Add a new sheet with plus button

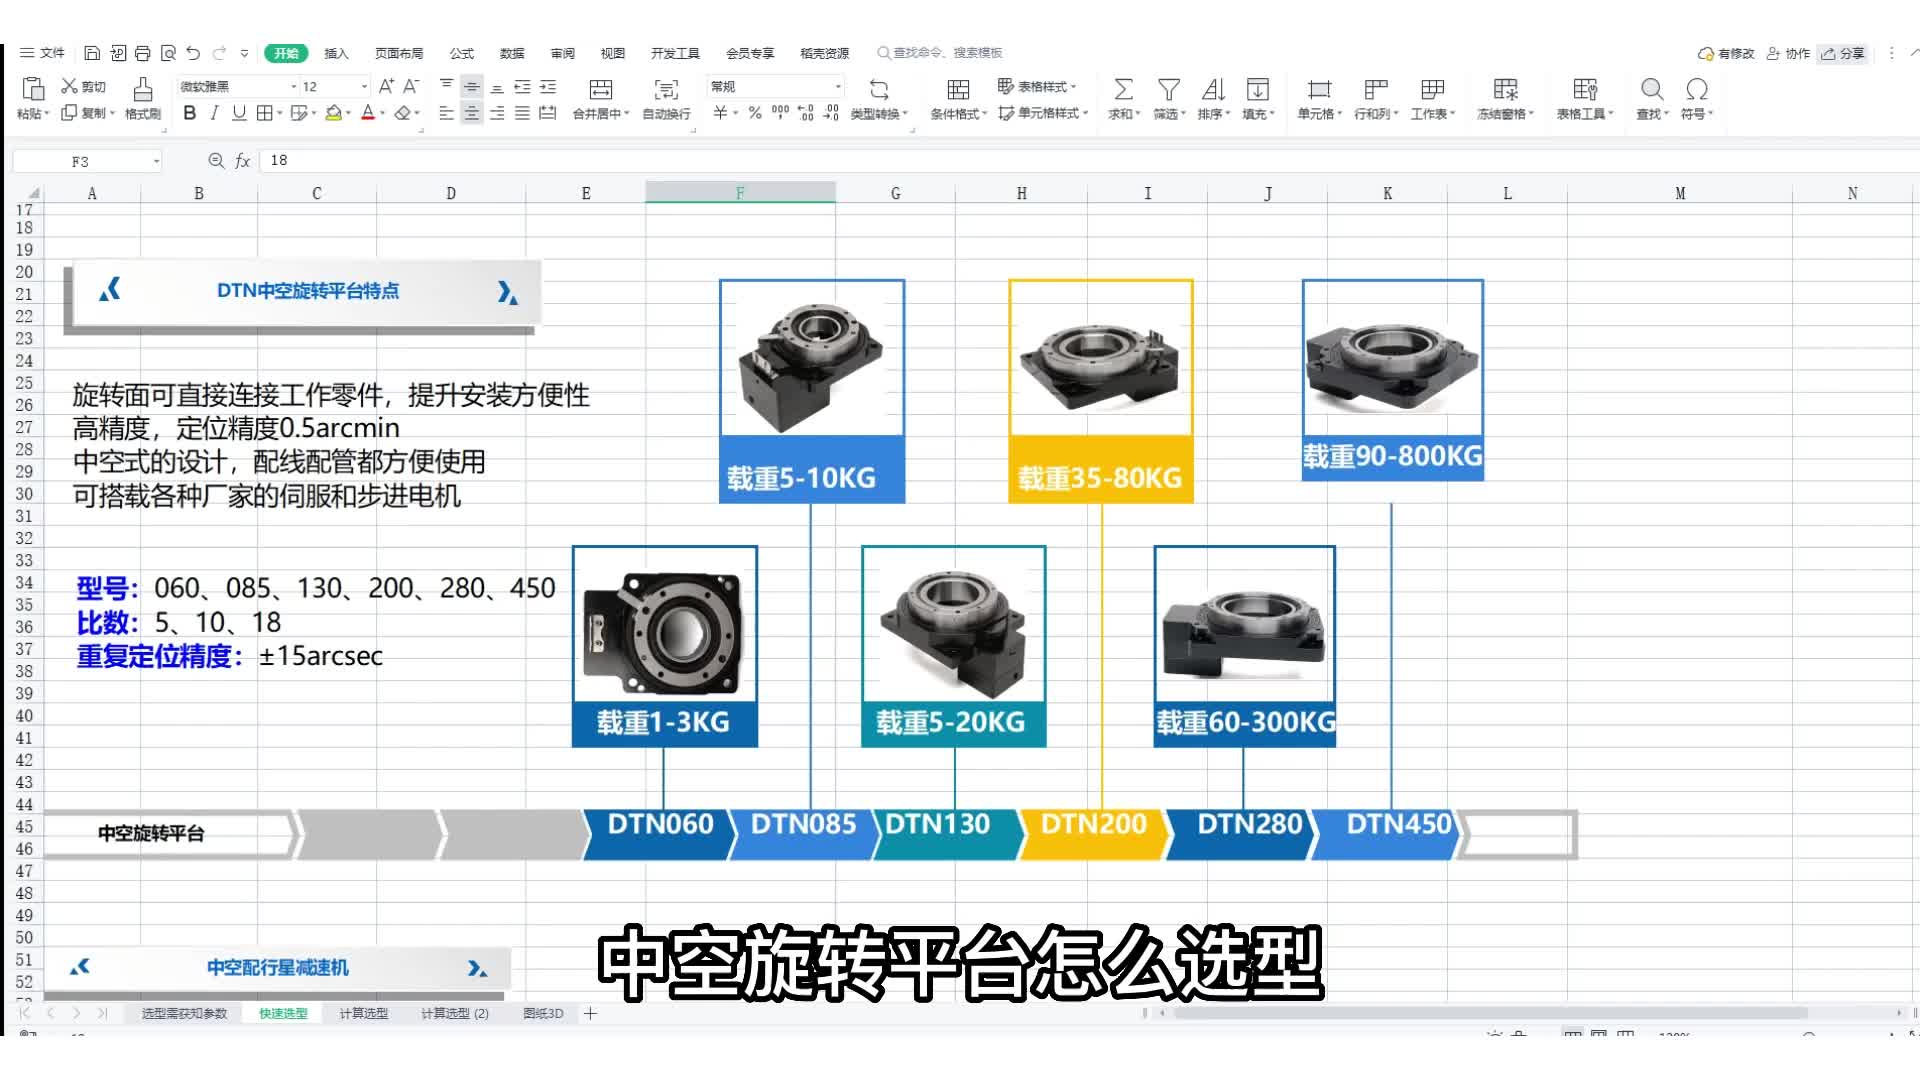point(590,1013)
